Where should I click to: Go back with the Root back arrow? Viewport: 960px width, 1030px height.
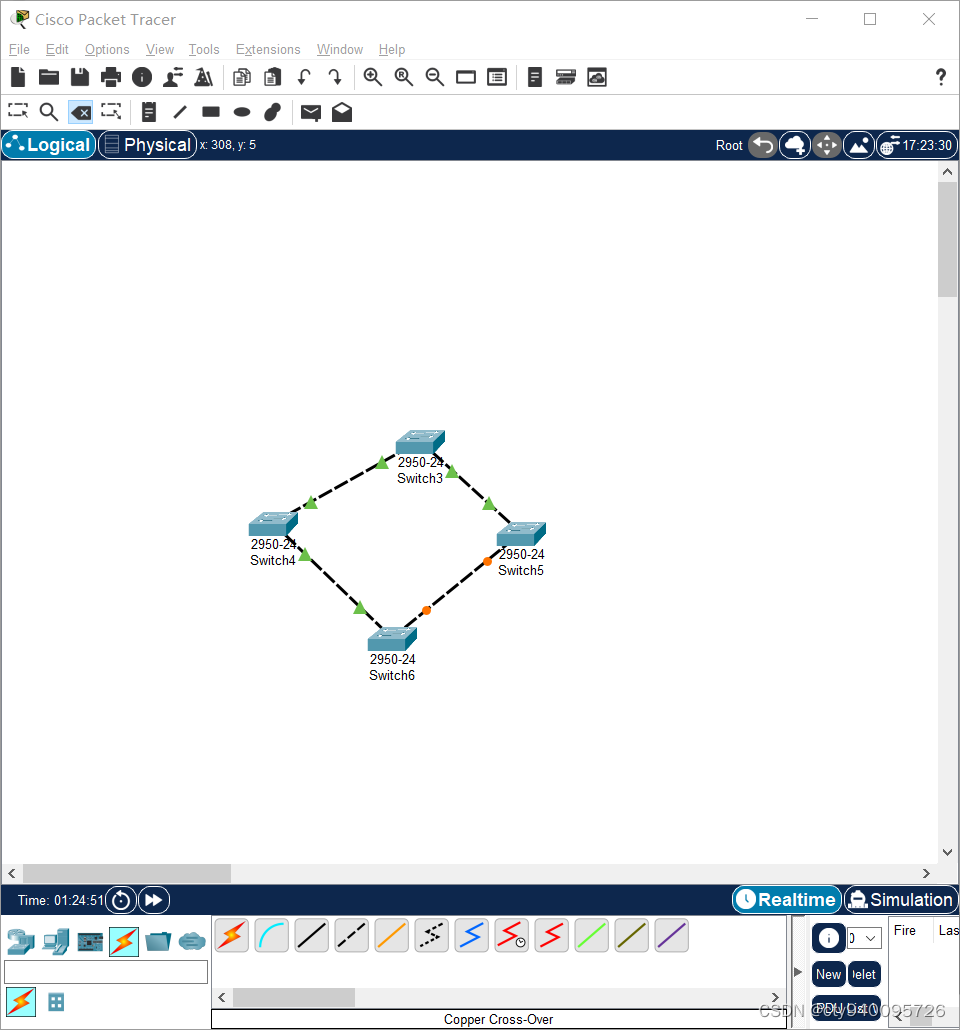[764, 145]
